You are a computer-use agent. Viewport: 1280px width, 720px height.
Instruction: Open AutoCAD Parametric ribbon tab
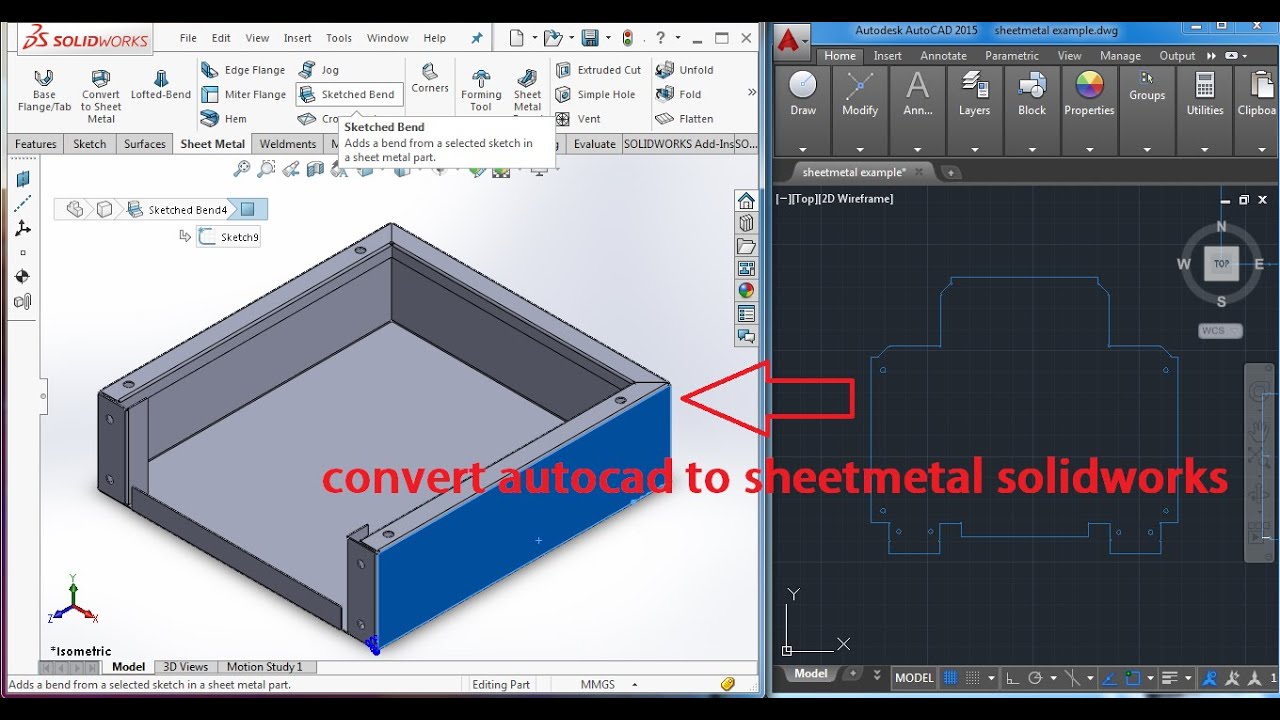1012,56
